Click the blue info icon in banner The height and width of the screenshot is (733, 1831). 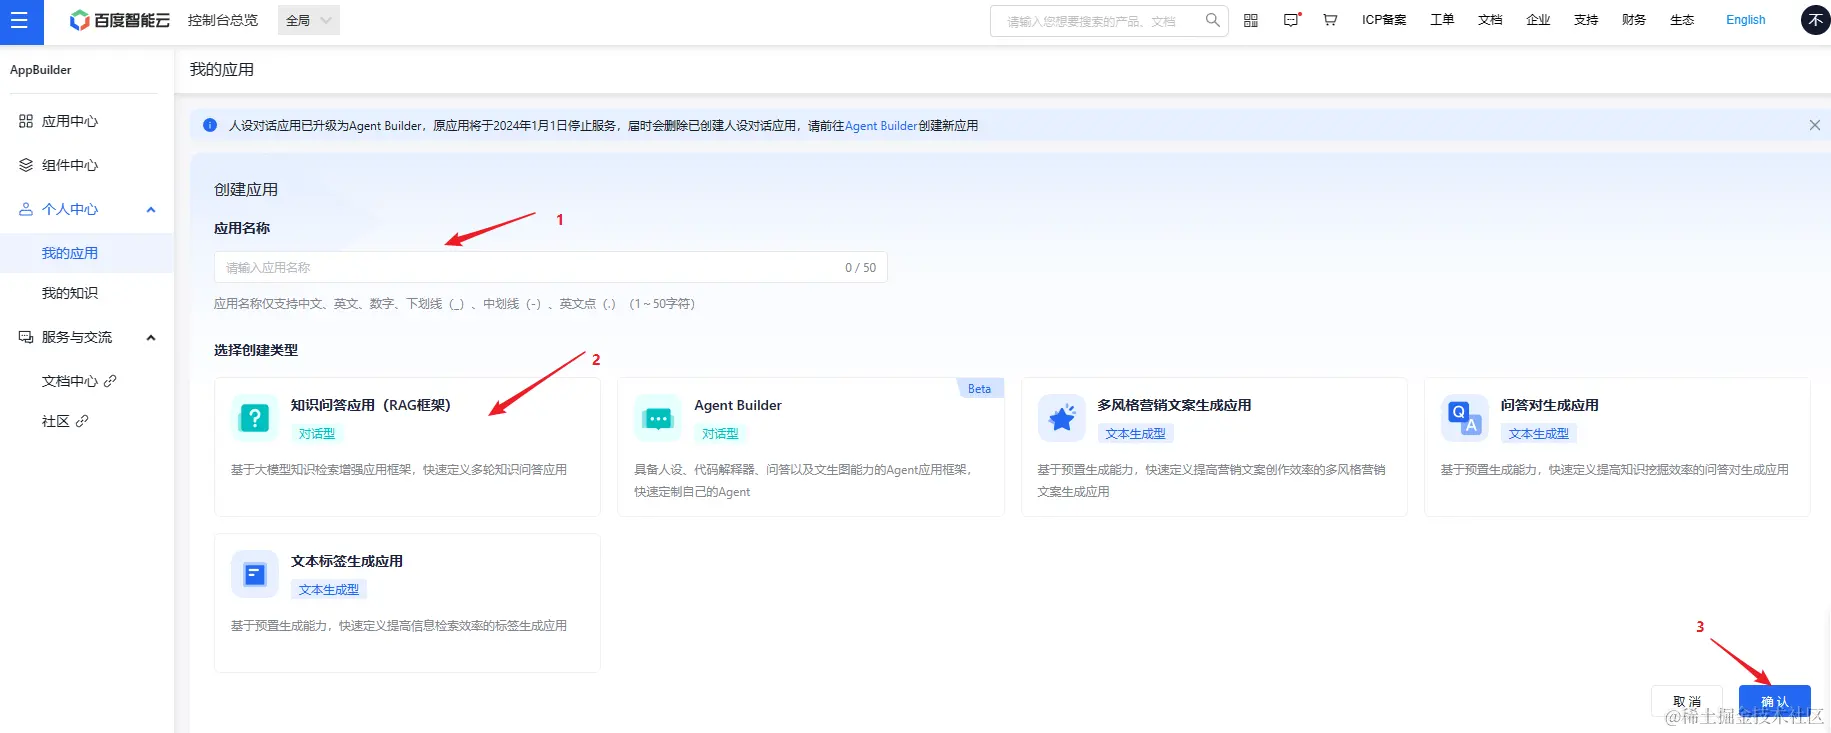click(x=210, y=125)
